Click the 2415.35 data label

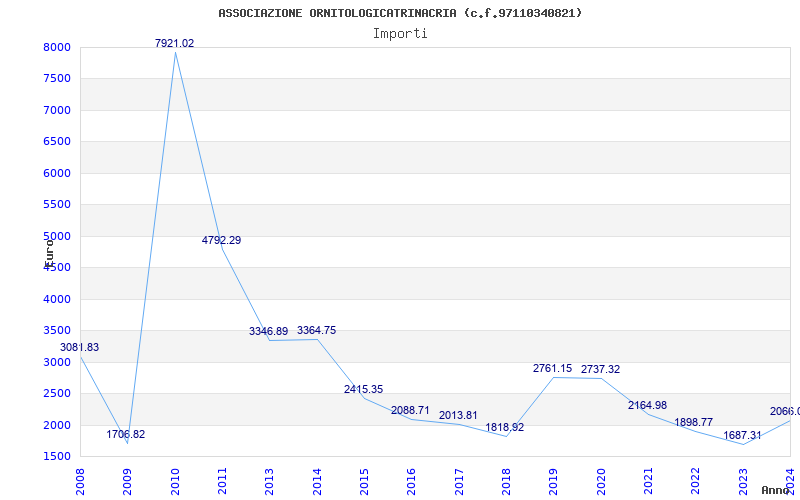click(363, 389)
